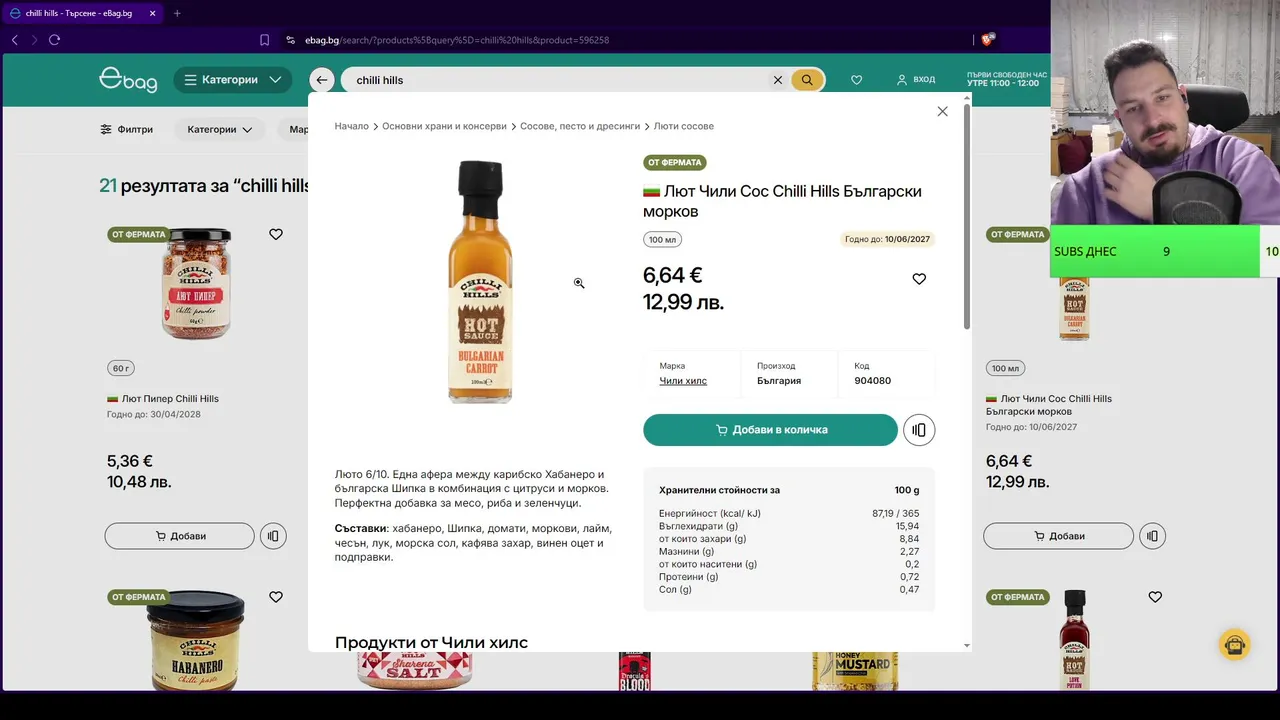Viewport: 1280px width, 720px height.
Task: Click the 904080 product code
Action: pyautogui.click(x=872, y=381)
